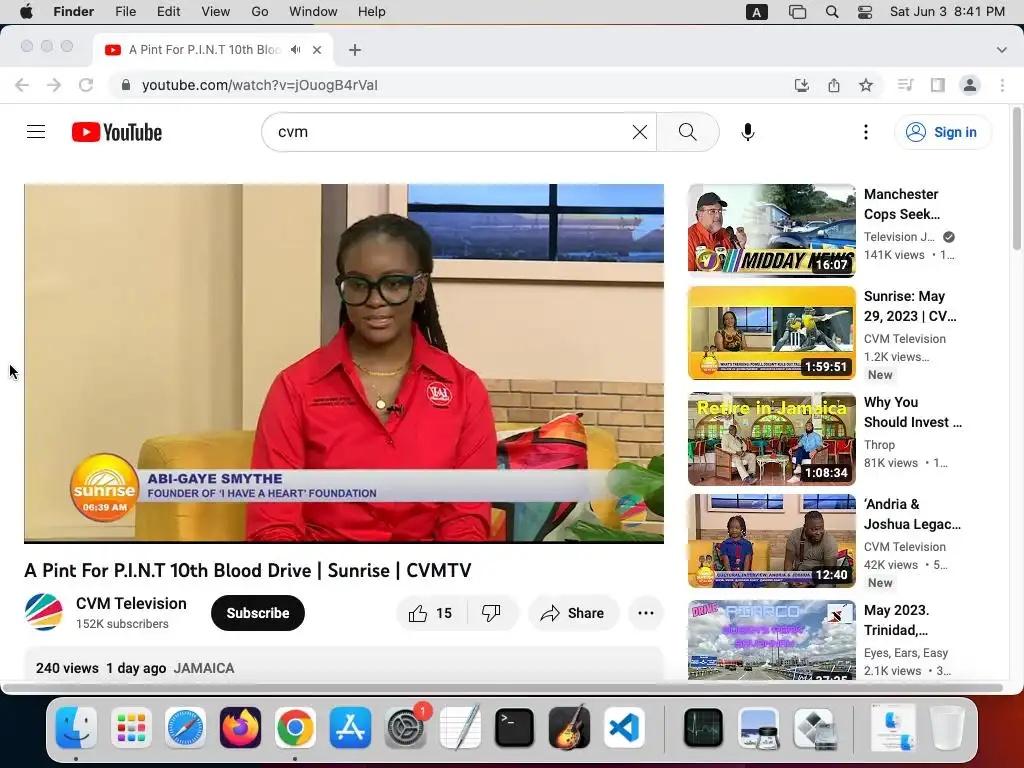This screenshot has width=1024, height=768.
Task: Open Finder menu in menu bar
Action: (x=74, y=12)
